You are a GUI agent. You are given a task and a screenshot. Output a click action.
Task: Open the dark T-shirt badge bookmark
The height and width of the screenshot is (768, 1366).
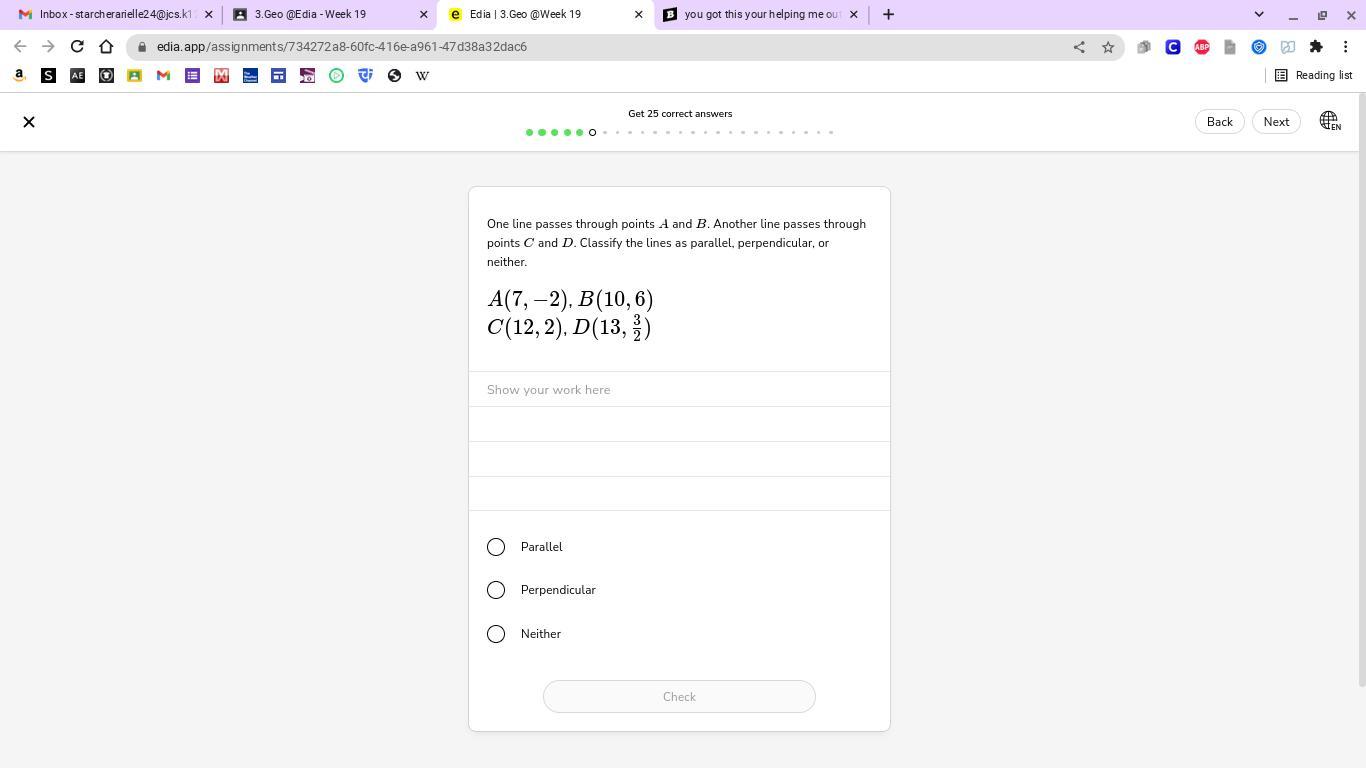pyautogui.click(x=106, y=76)
